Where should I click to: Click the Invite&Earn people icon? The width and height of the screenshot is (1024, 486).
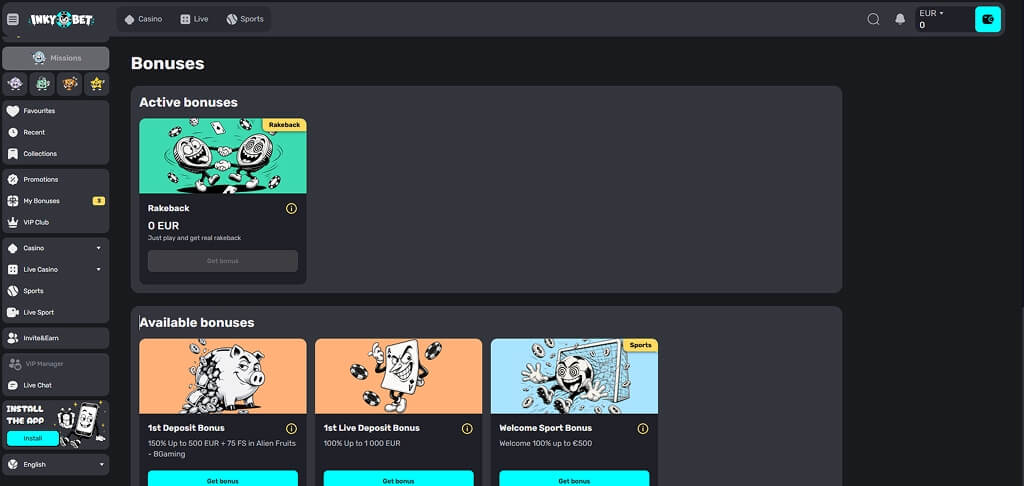click(12, 338)
